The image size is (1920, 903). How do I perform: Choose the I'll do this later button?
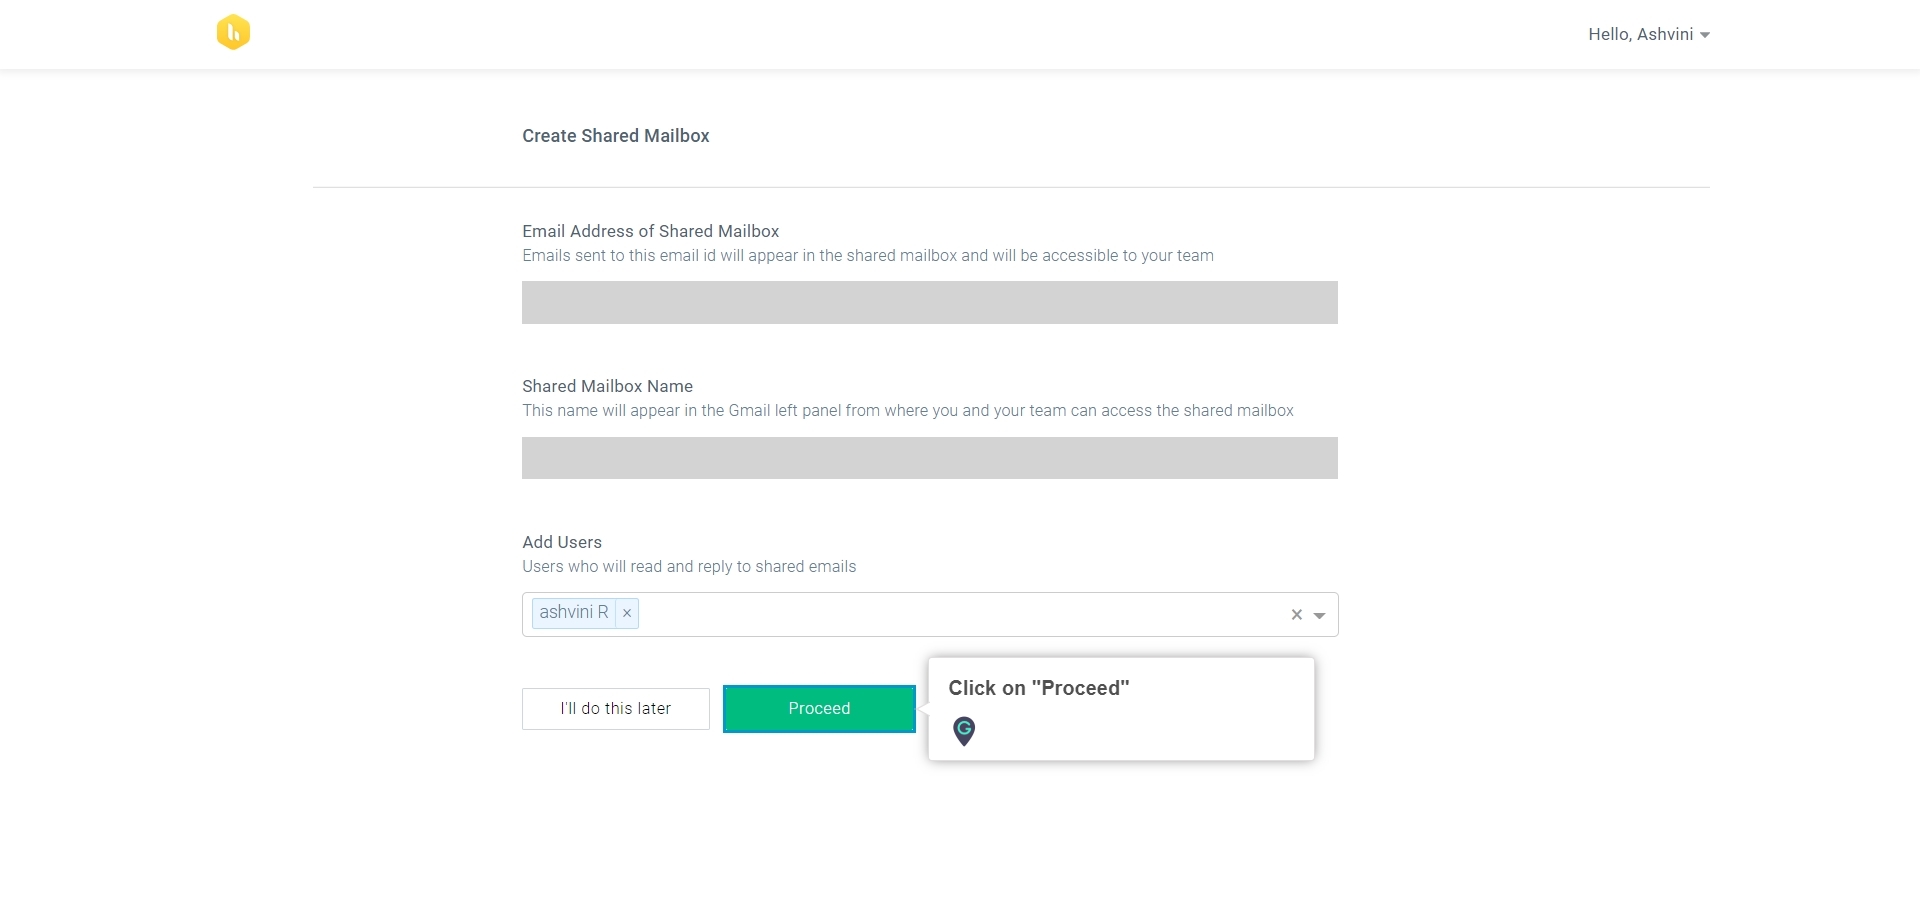616,709
